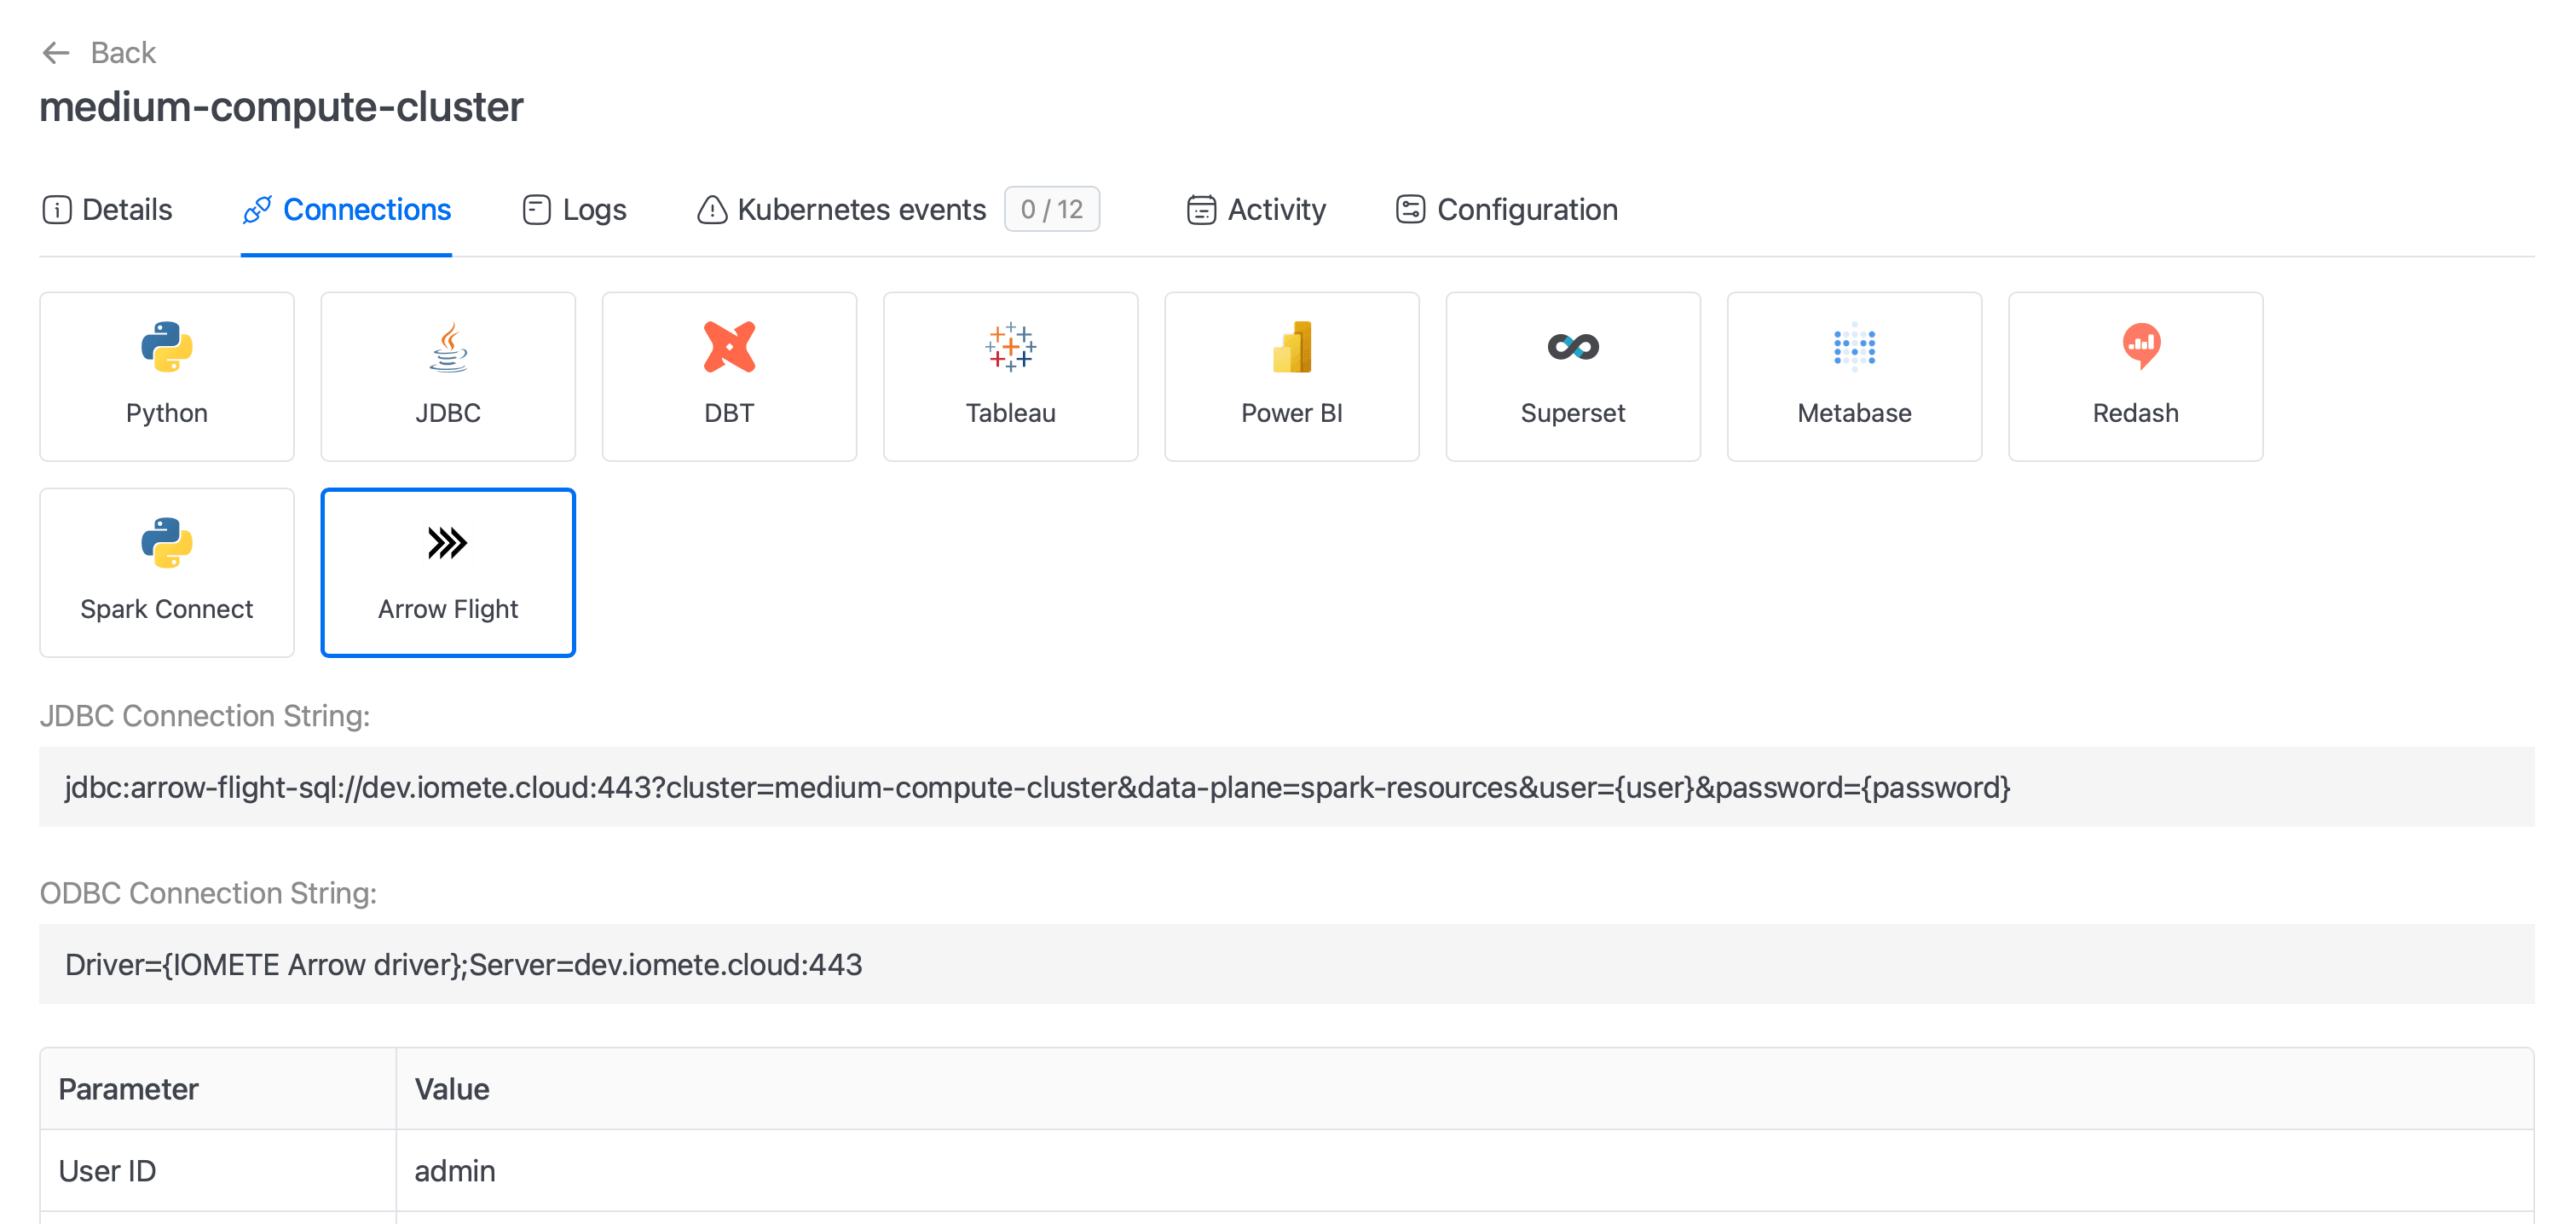Viewport: 2576px width, 1224px height.
Task: Choose the Metabase connection card
Action: tap(1854, 376)
